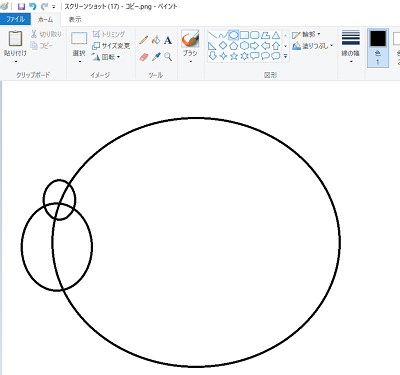Select the Triangle shape
This screenshot has width=400, height=375.
[276, 35]
